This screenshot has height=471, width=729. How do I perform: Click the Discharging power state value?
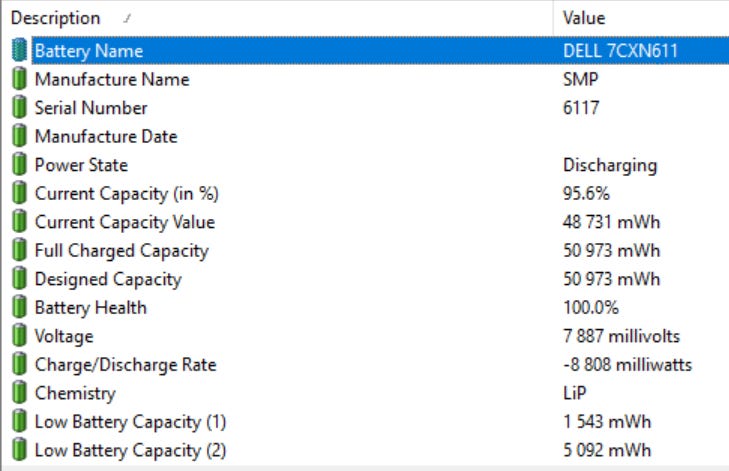[x=610, y=165]
